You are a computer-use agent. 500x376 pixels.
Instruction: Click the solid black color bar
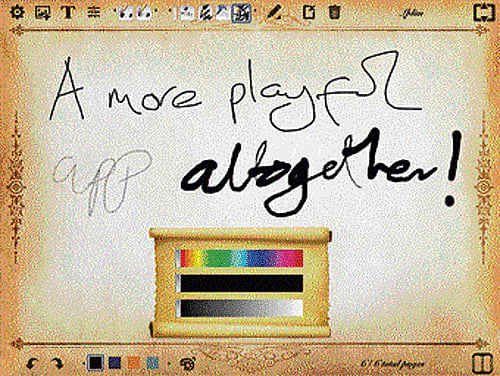(242, 284)
